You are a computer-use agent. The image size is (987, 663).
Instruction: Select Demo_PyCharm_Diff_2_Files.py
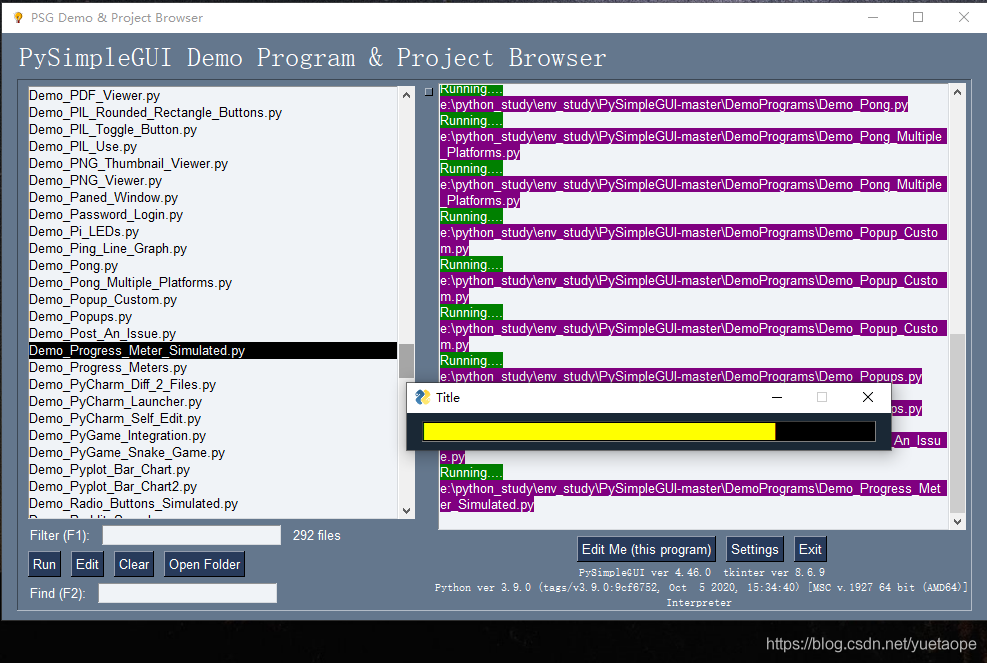[x=213, y=385]
